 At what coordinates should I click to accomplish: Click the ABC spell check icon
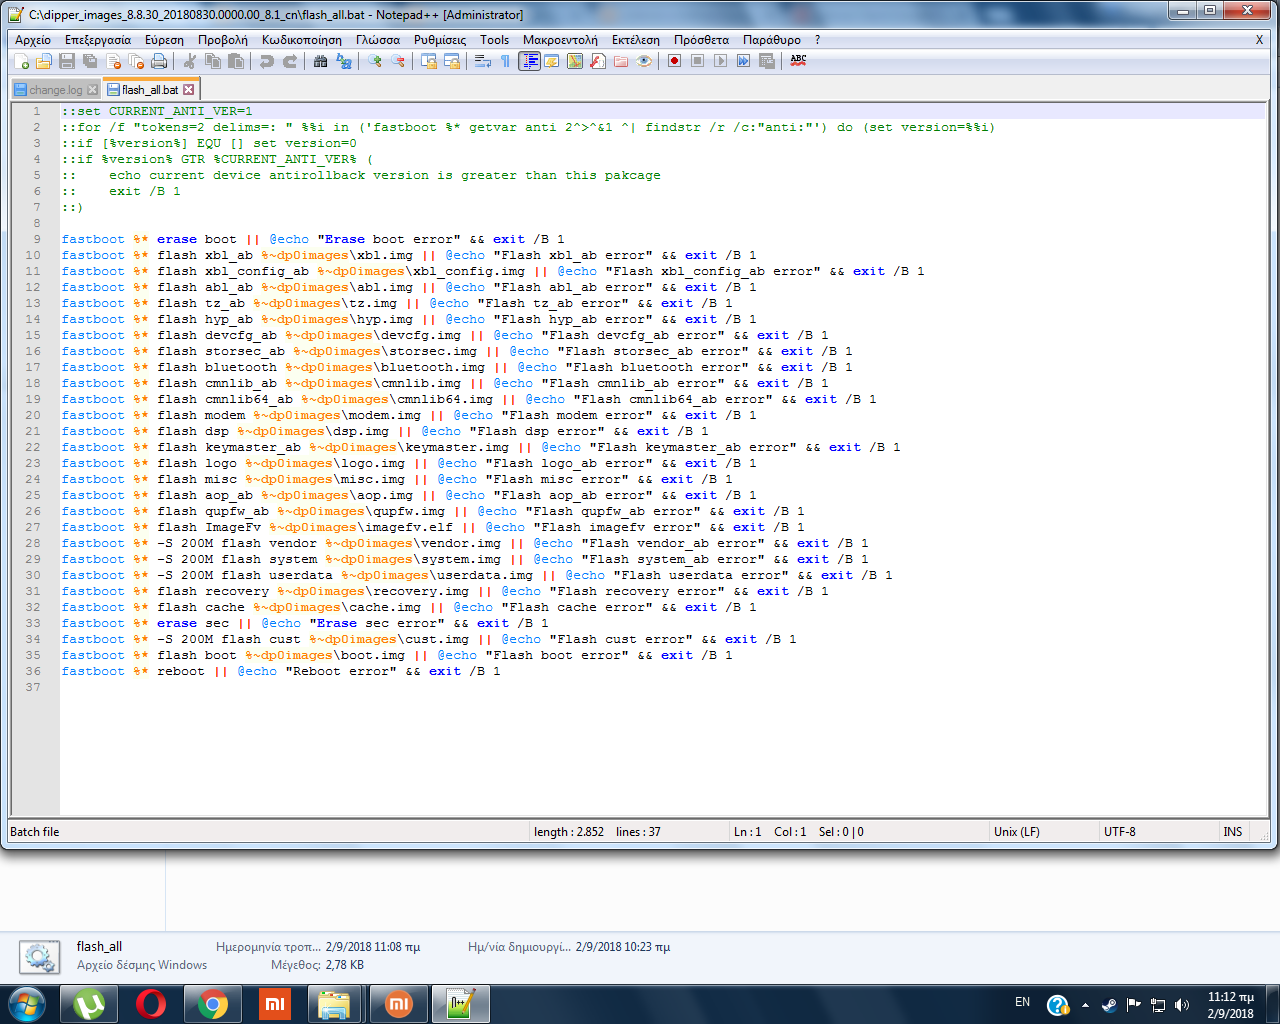coord(798,60)
